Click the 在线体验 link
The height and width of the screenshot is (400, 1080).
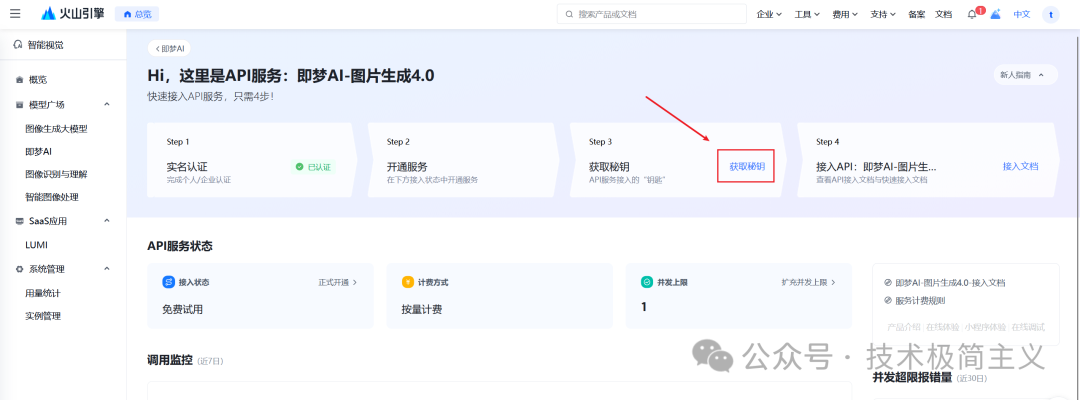click(942, 326)
